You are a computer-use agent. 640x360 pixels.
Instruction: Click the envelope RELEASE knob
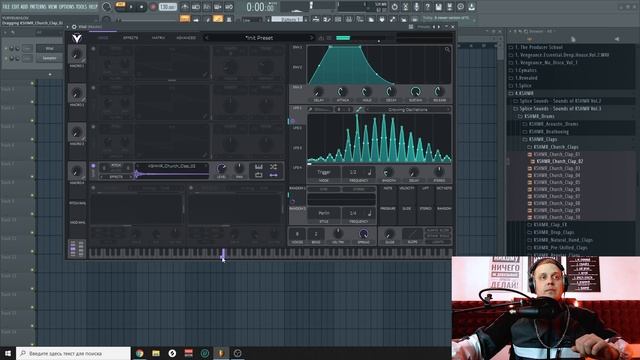pyautogui.click(x=440, y=92)
